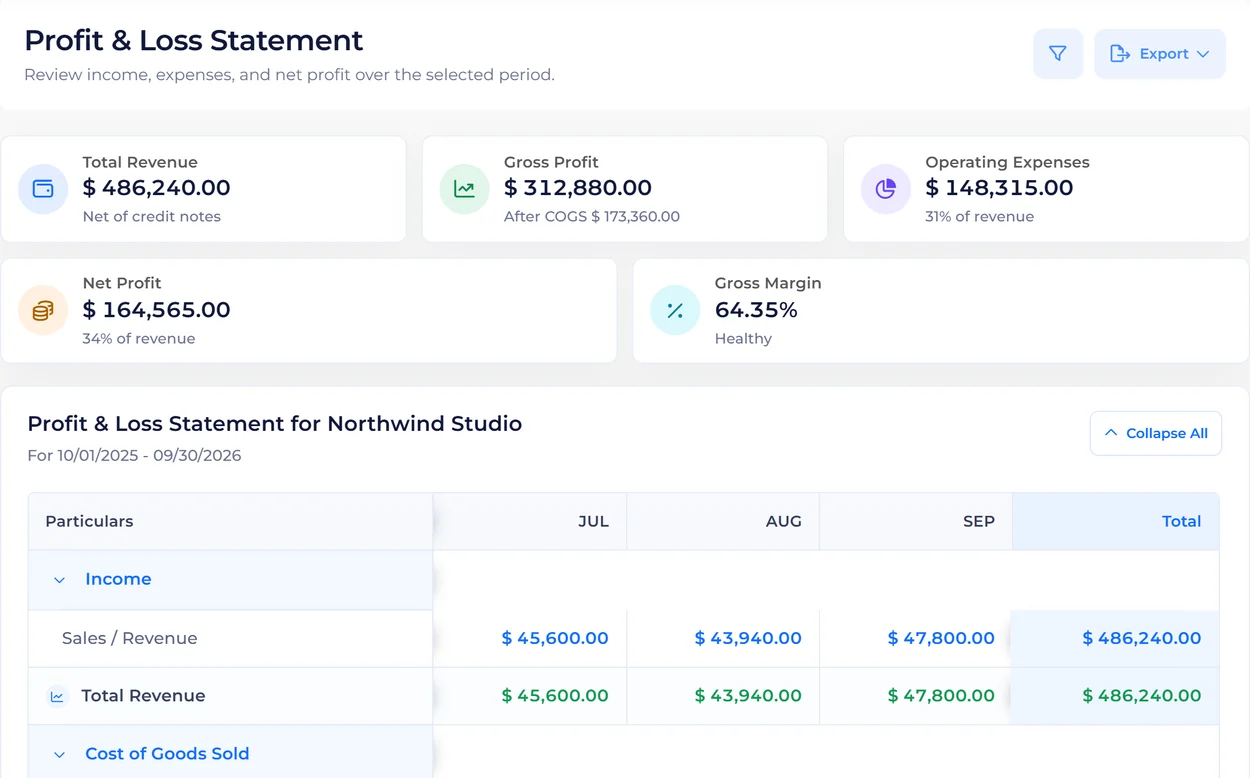This screenshot has height=778, width=1250.
Task: Click Sales / Revenue row label
Action: point(130,638)
